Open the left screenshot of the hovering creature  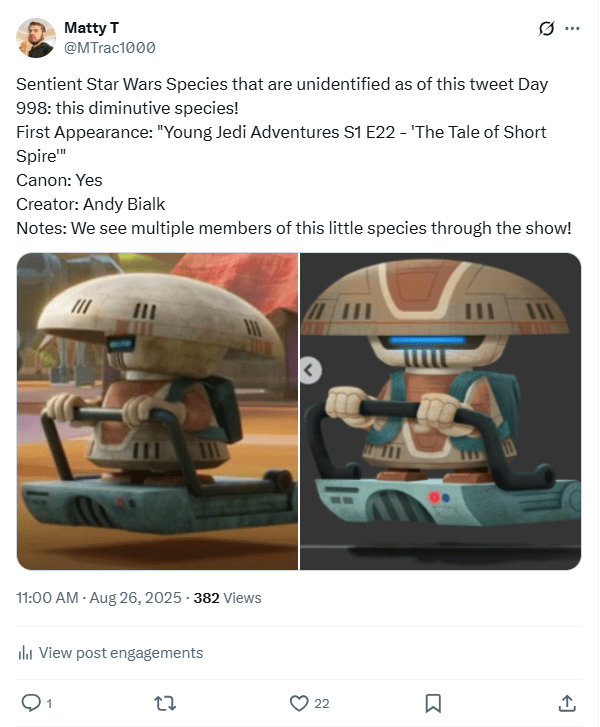pyautogui.click(x=157, y=411)
